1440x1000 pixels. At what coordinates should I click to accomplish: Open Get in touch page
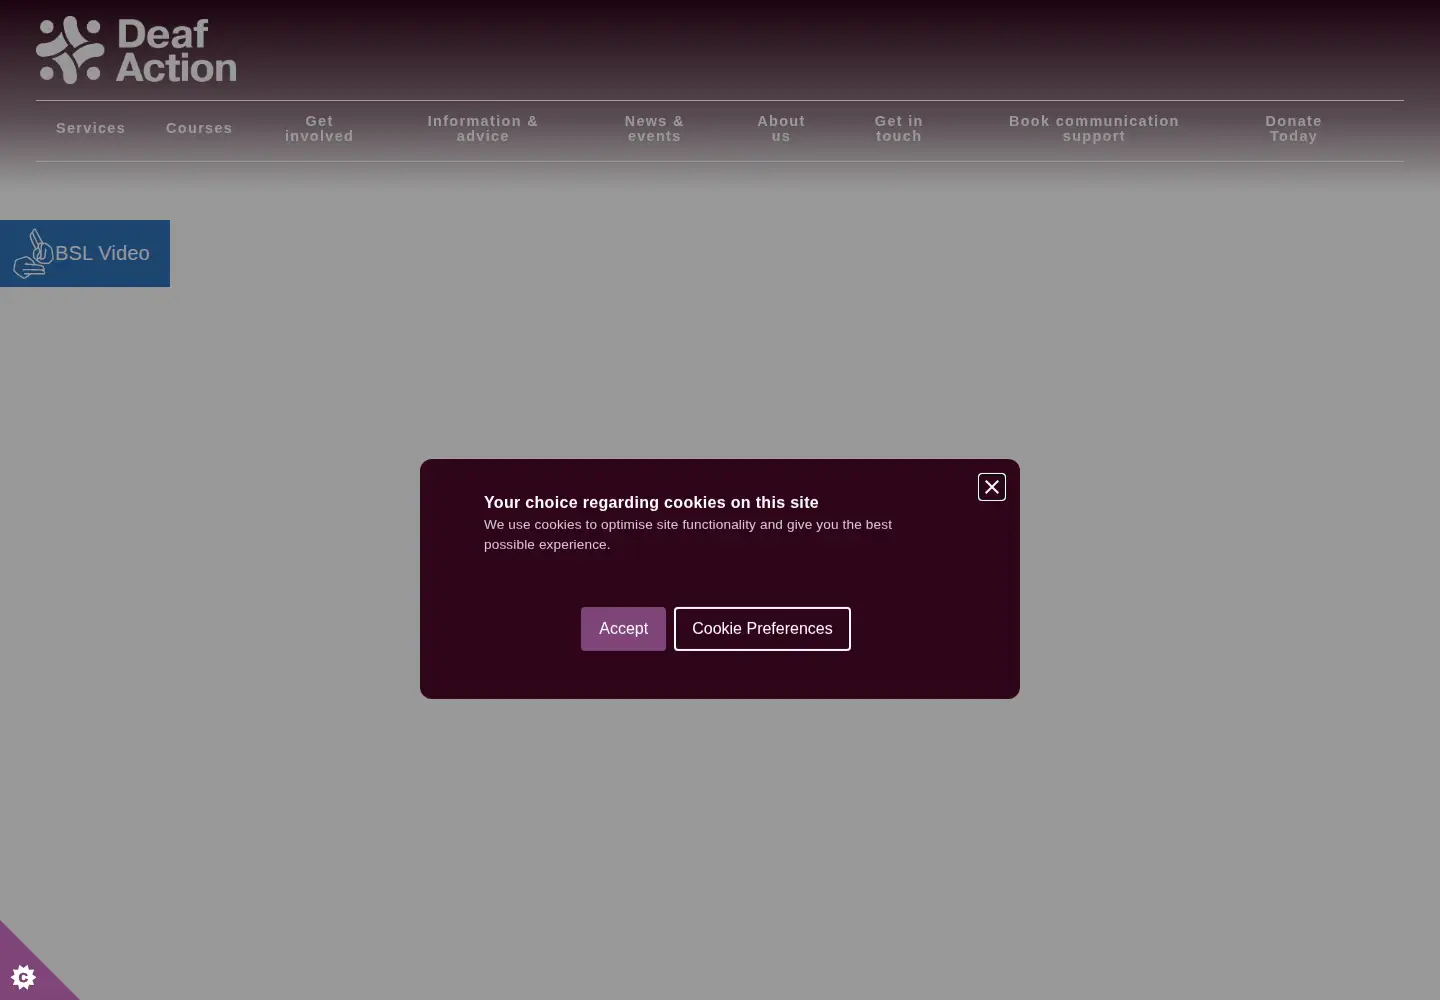point(899,128)
